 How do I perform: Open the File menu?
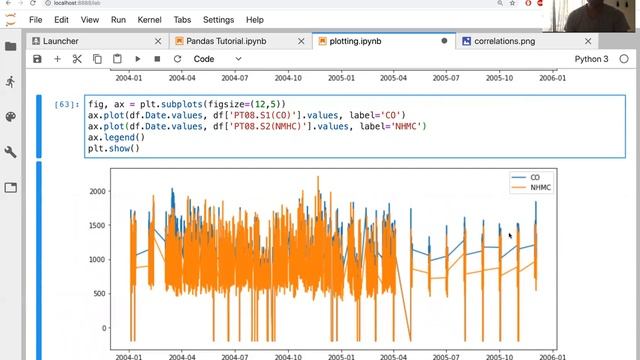pyautogui.click(x=36, y=20)
